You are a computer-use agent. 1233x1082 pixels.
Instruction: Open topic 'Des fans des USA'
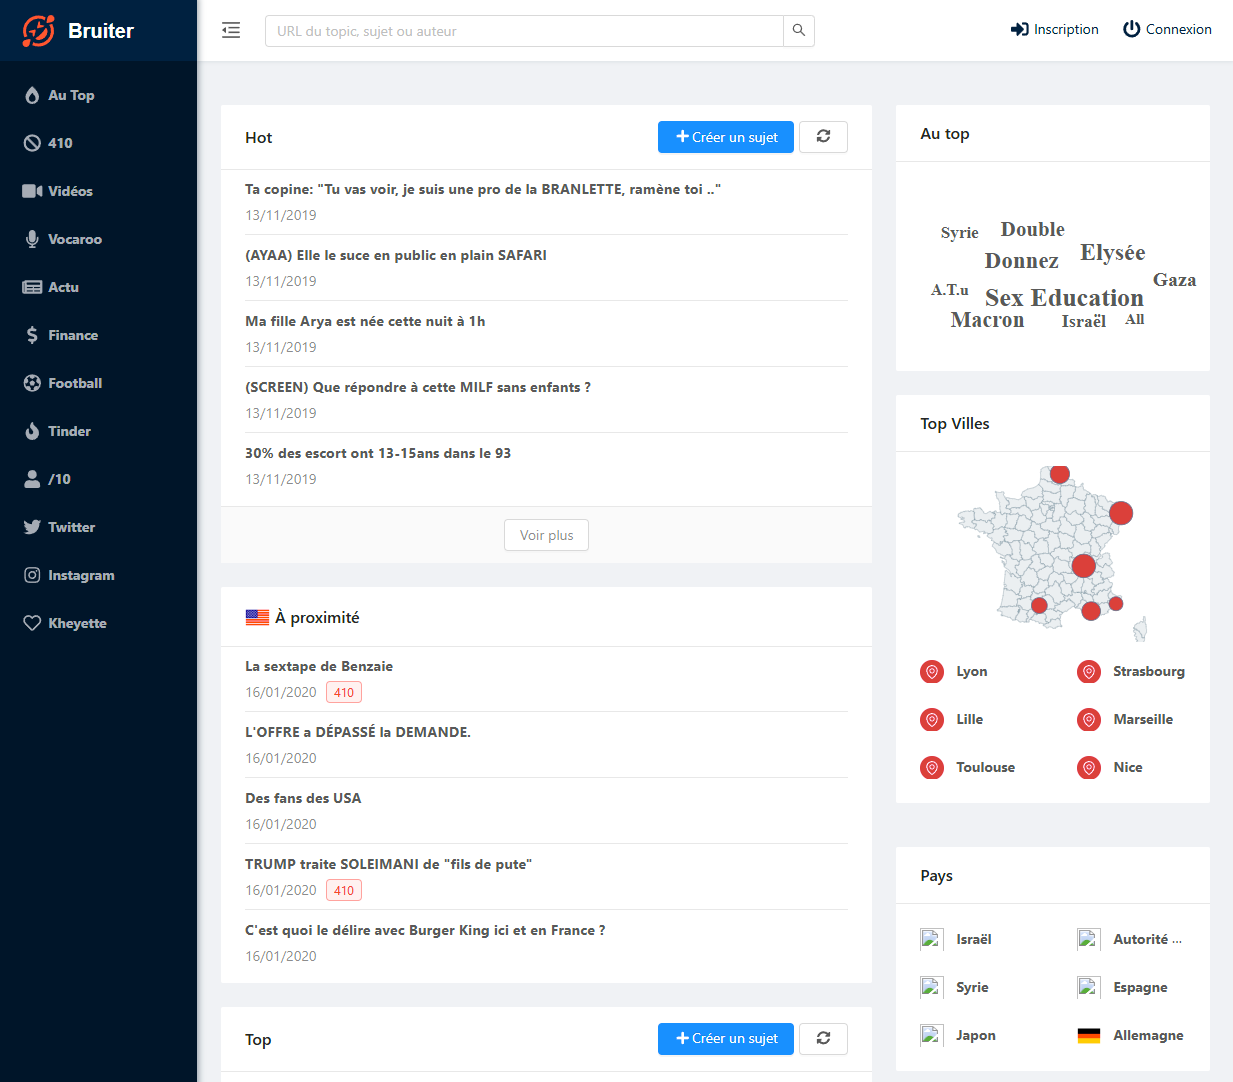tap(303, 798)
